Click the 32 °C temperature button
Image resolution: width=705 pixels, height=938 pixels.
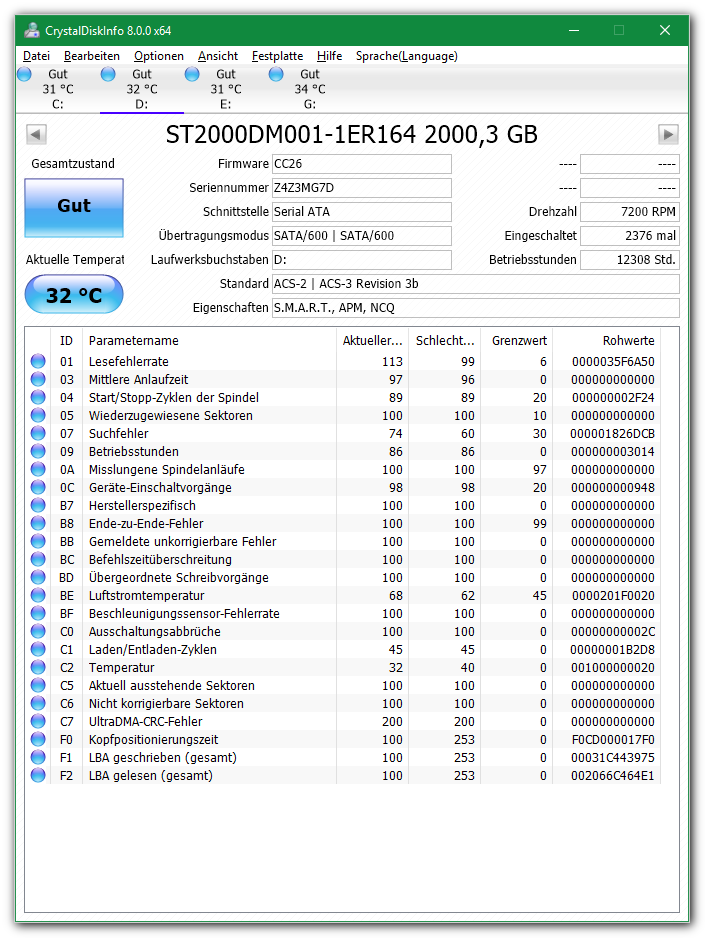[x=74, y=294]
